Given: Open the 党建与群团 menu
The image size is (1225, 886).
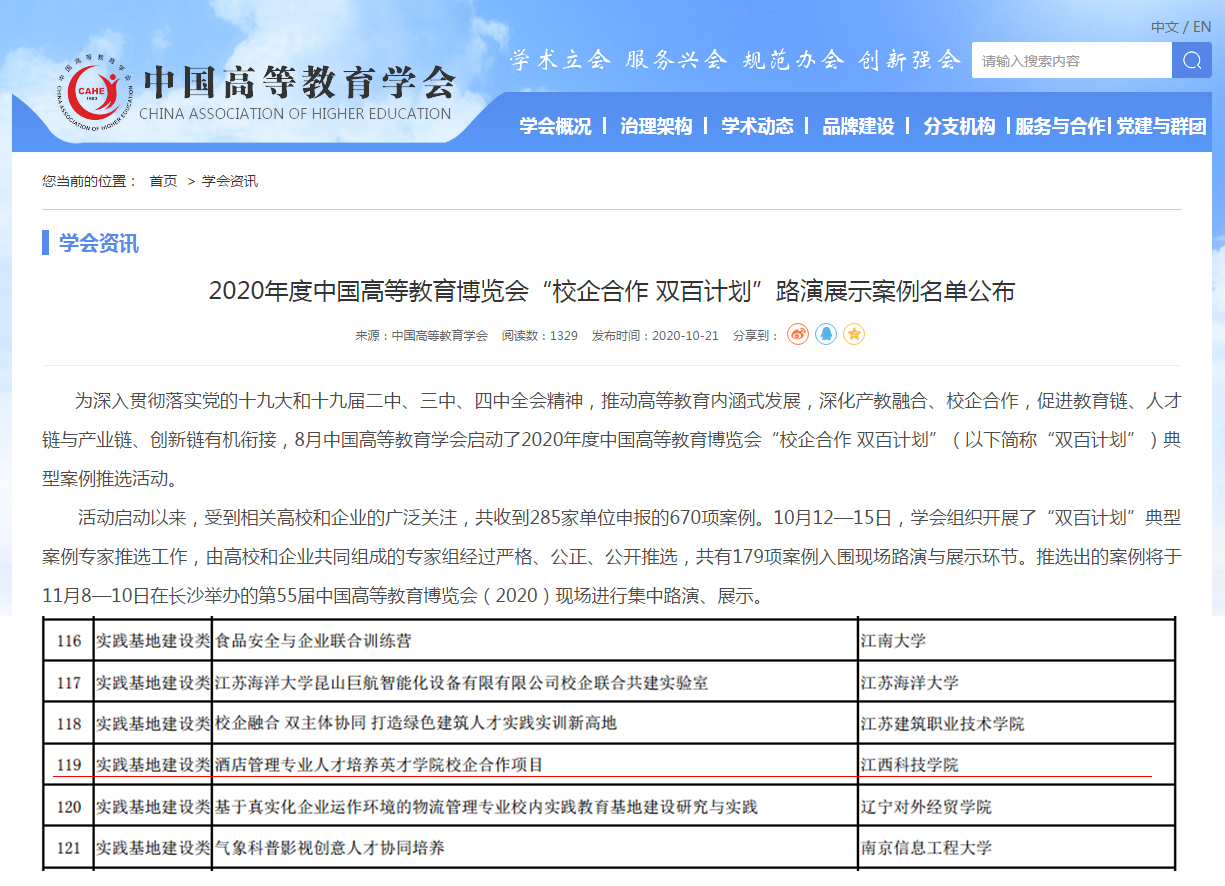Looking at the screenshot, I should (1162, 126).
